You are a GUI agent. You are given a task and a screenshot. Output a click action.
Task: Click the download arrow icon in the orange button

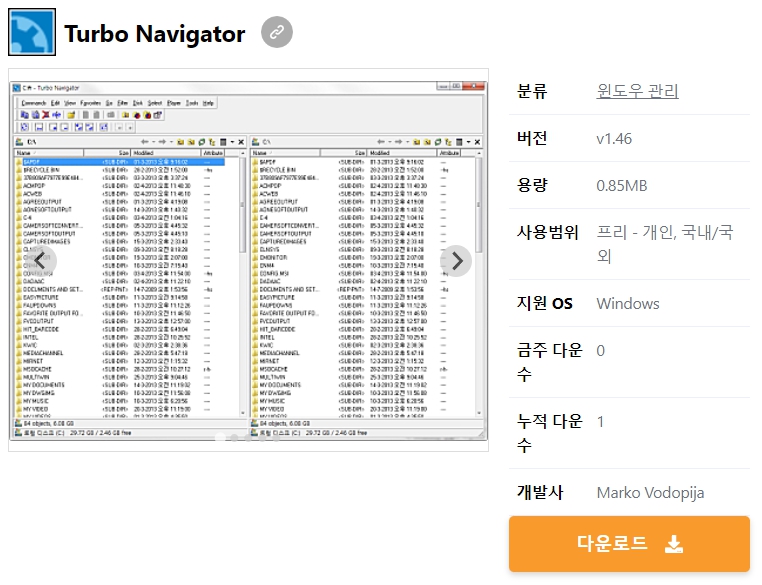coord(674,544)
